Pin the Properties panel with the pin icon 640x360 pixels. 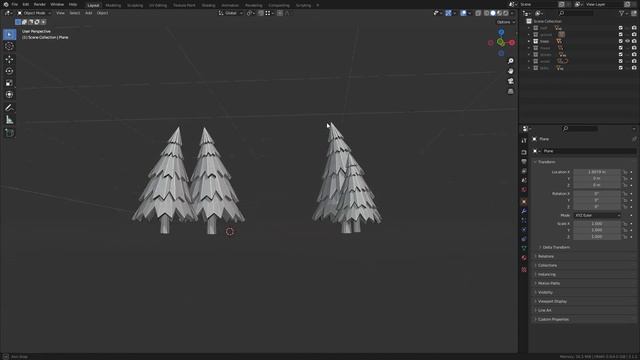(x=634, y=139)
